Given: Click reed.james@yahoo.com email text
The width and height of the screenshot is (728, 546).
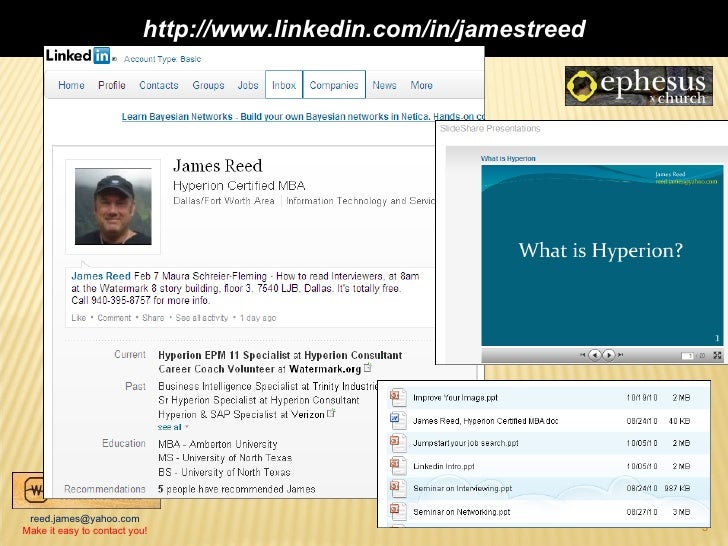Looking at the screenshot, I should tap(85, 519).
